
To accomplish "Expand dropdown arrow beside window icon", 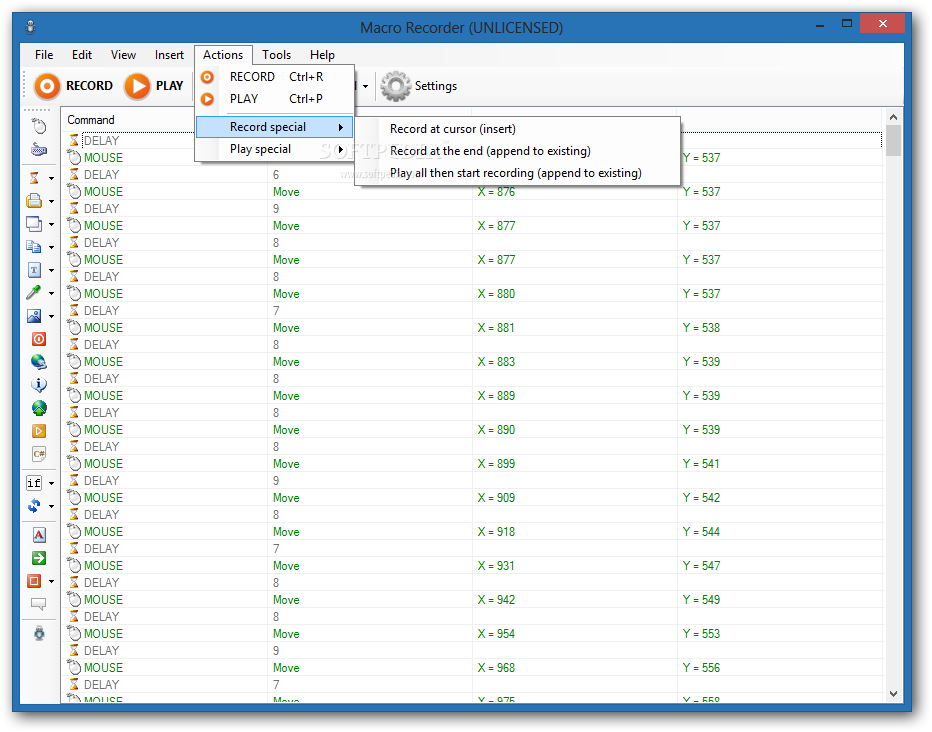I will (x=51, y=225).
